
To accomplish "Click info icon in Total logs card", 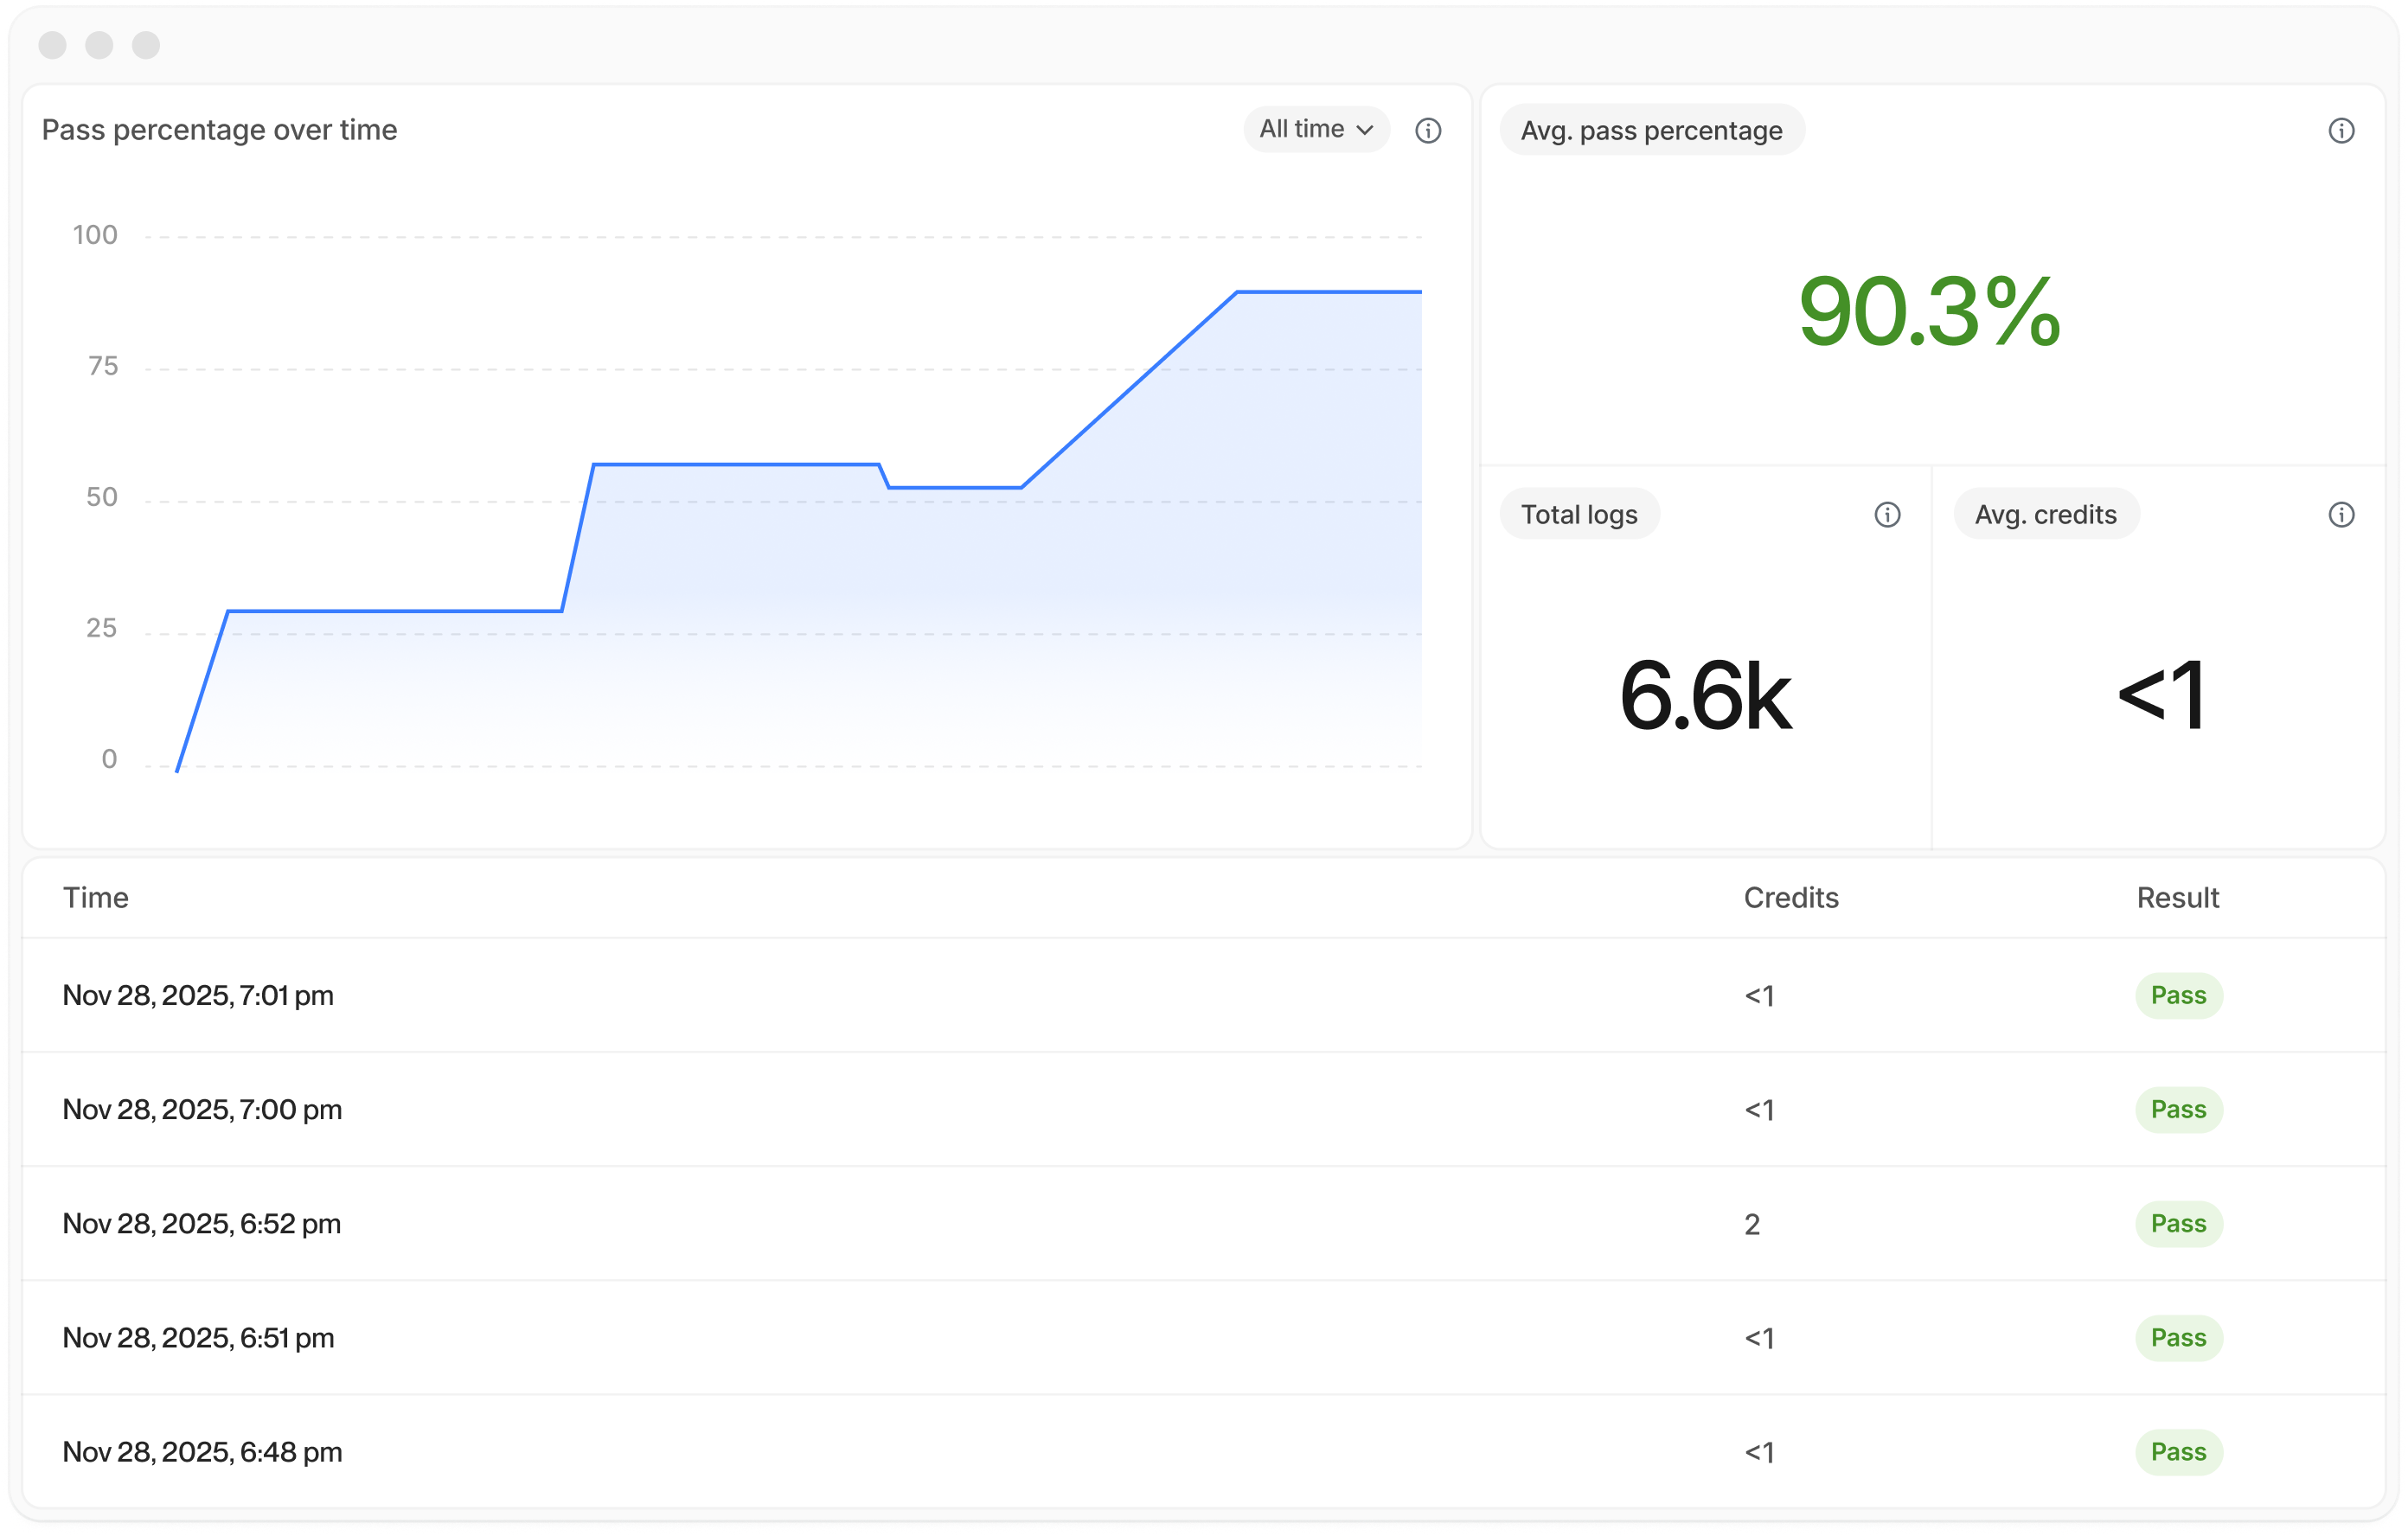I will [1887, 514].
